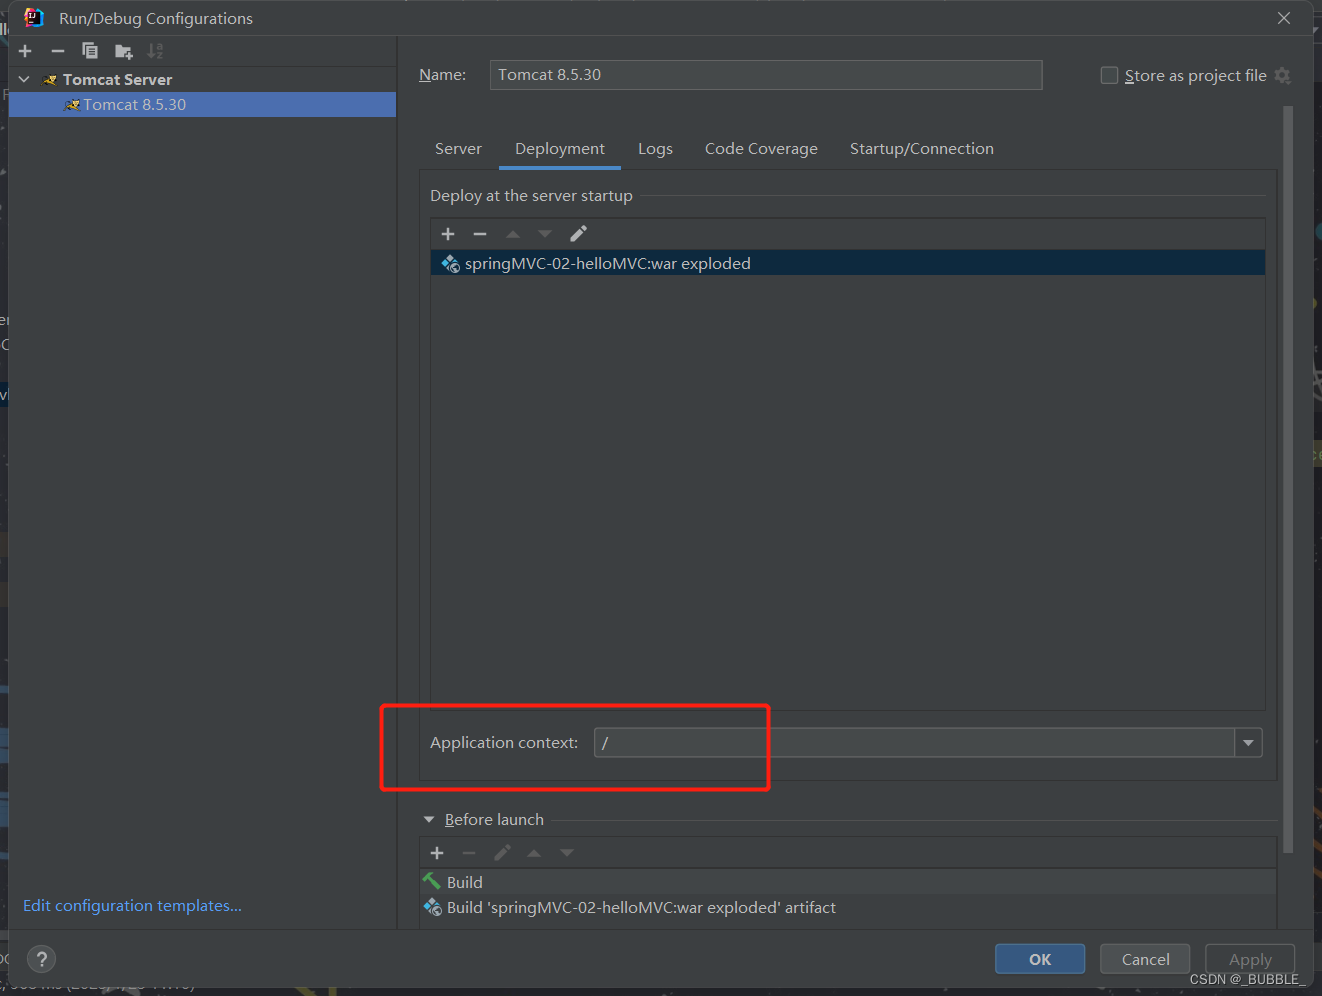Image resolution: width=1322 pixels, height=996 pixels.
Task: Select Build 'springMVC-02-helloMVC:war exploded' artifact task
Action: (848, 907)
